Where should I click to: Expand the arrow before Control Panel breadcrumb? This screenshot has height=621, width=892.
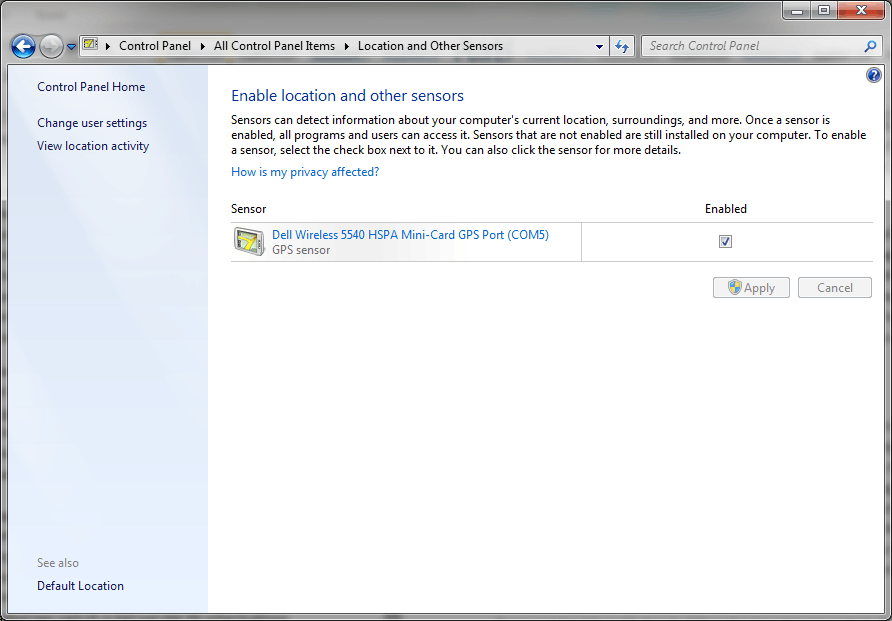[x=108, y=47]
